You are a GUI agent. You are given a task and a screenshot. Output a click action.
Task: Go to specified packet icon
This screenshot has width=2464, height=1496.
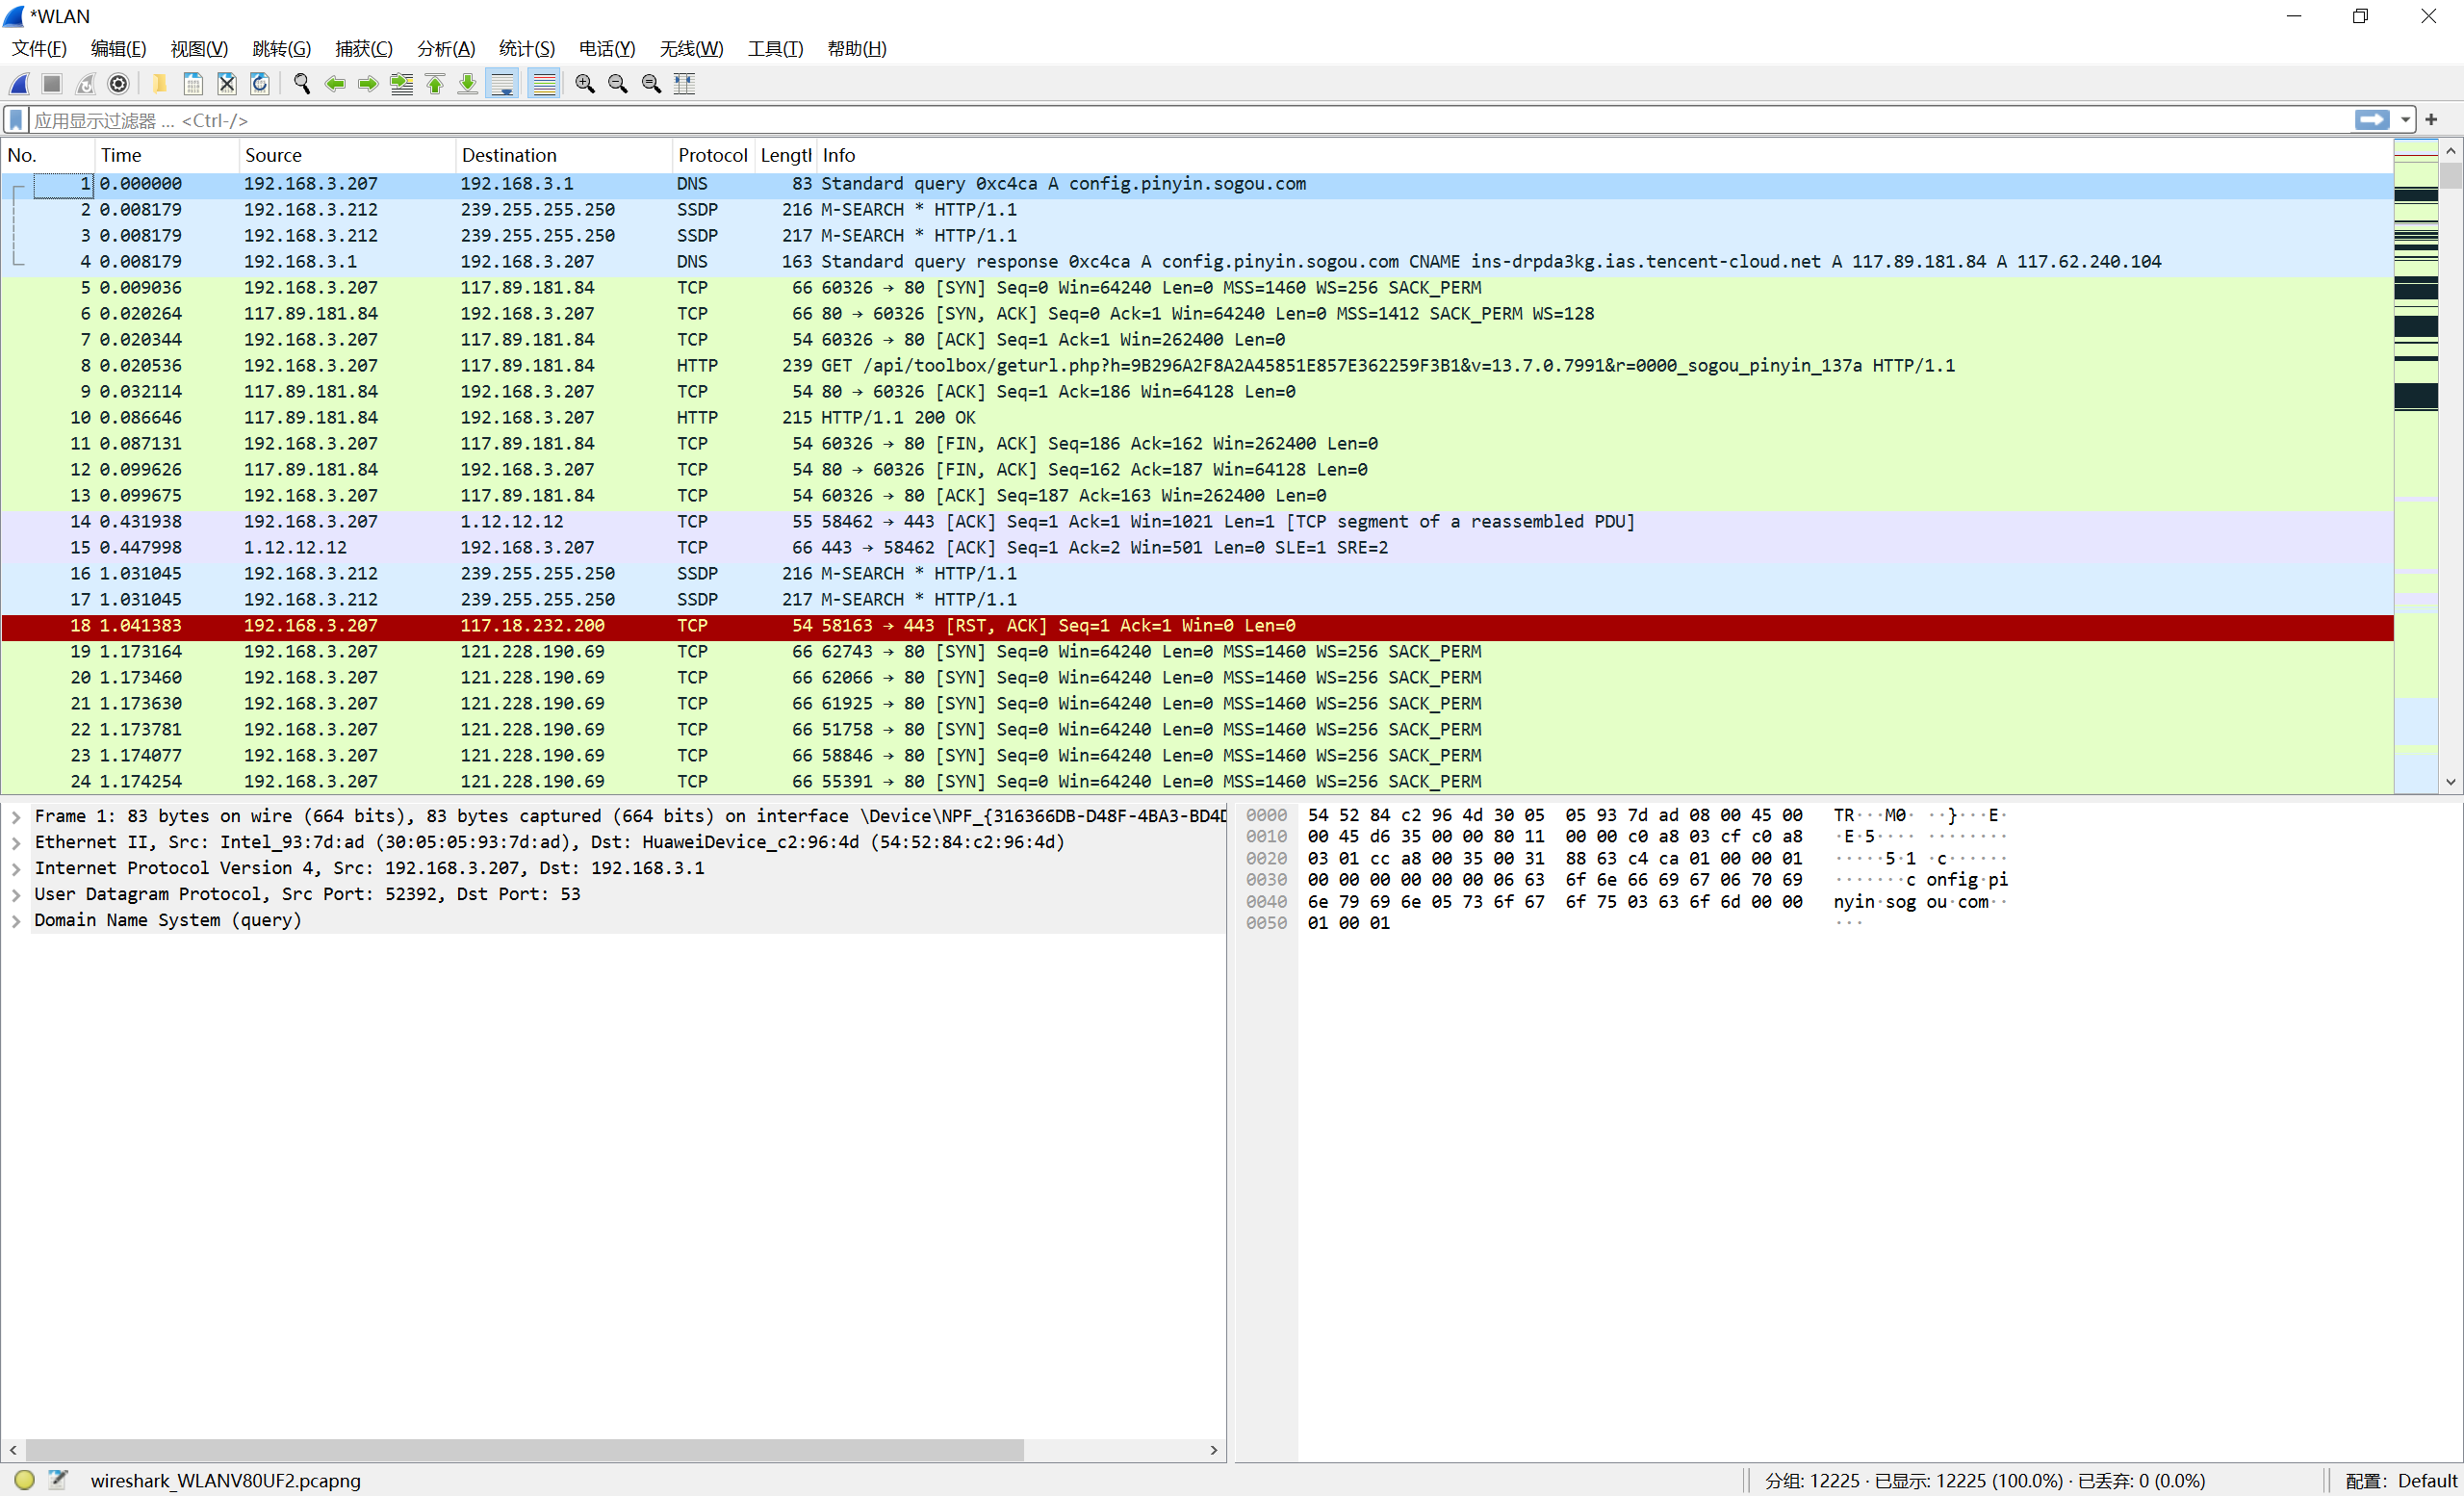point(402,84)
